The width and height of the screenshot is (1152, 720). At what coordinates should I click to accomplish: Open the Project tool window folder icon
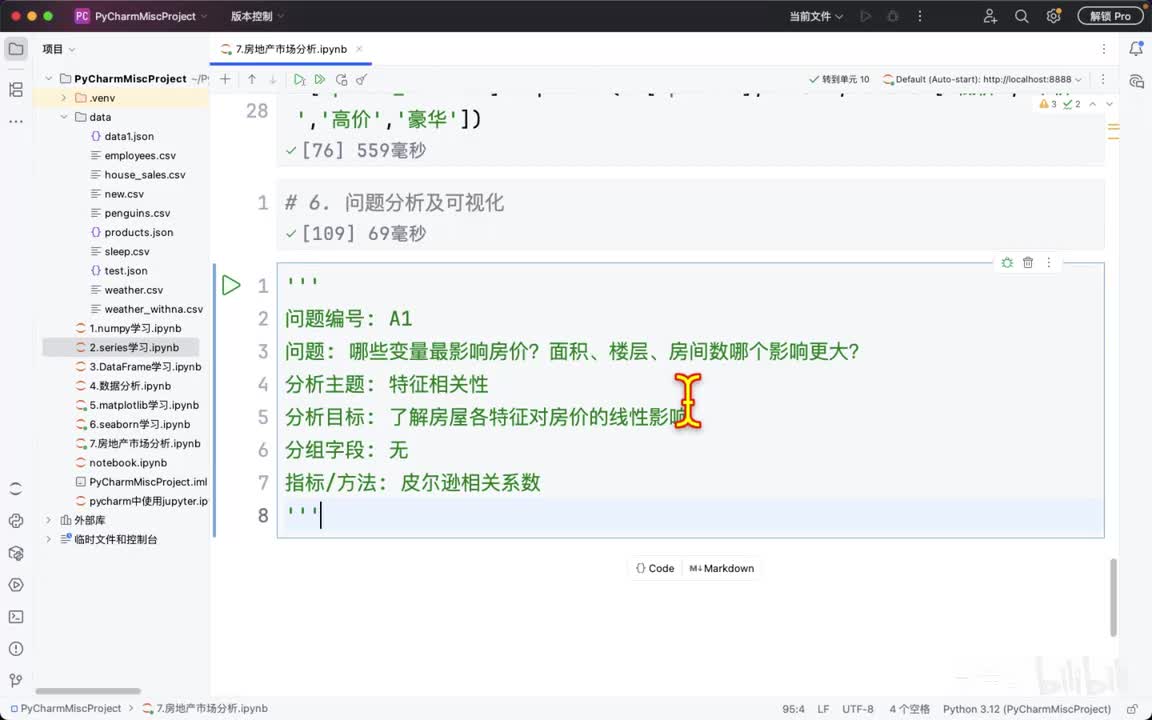click(16, 49)
